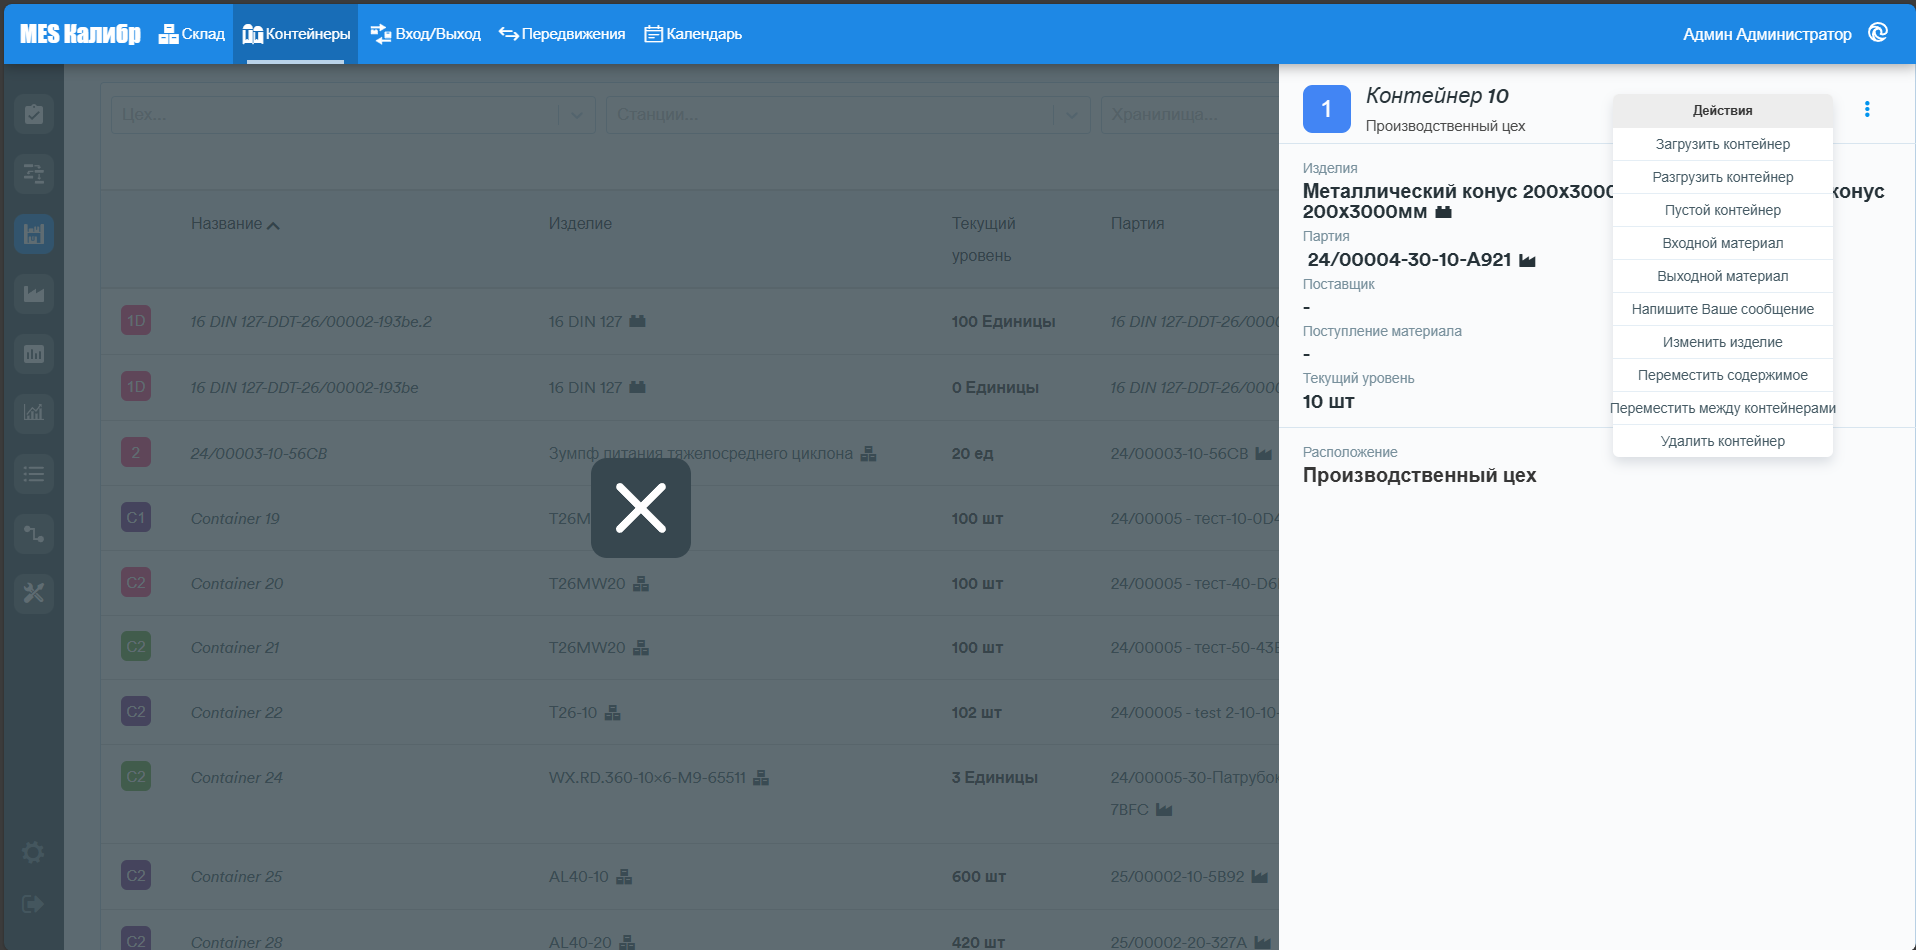Open bar chart box icon in sidebar
This screenshot has height=950, width=1916.
pos(34,354)
